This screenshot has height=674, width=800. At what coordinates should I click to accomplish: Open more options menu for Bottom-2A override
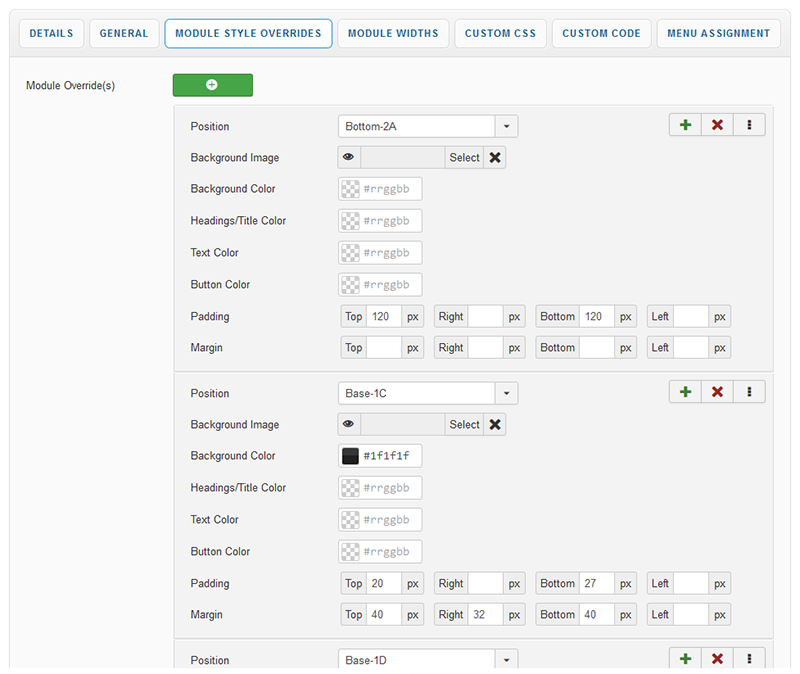pyautogui.click(x=749, y=125)
